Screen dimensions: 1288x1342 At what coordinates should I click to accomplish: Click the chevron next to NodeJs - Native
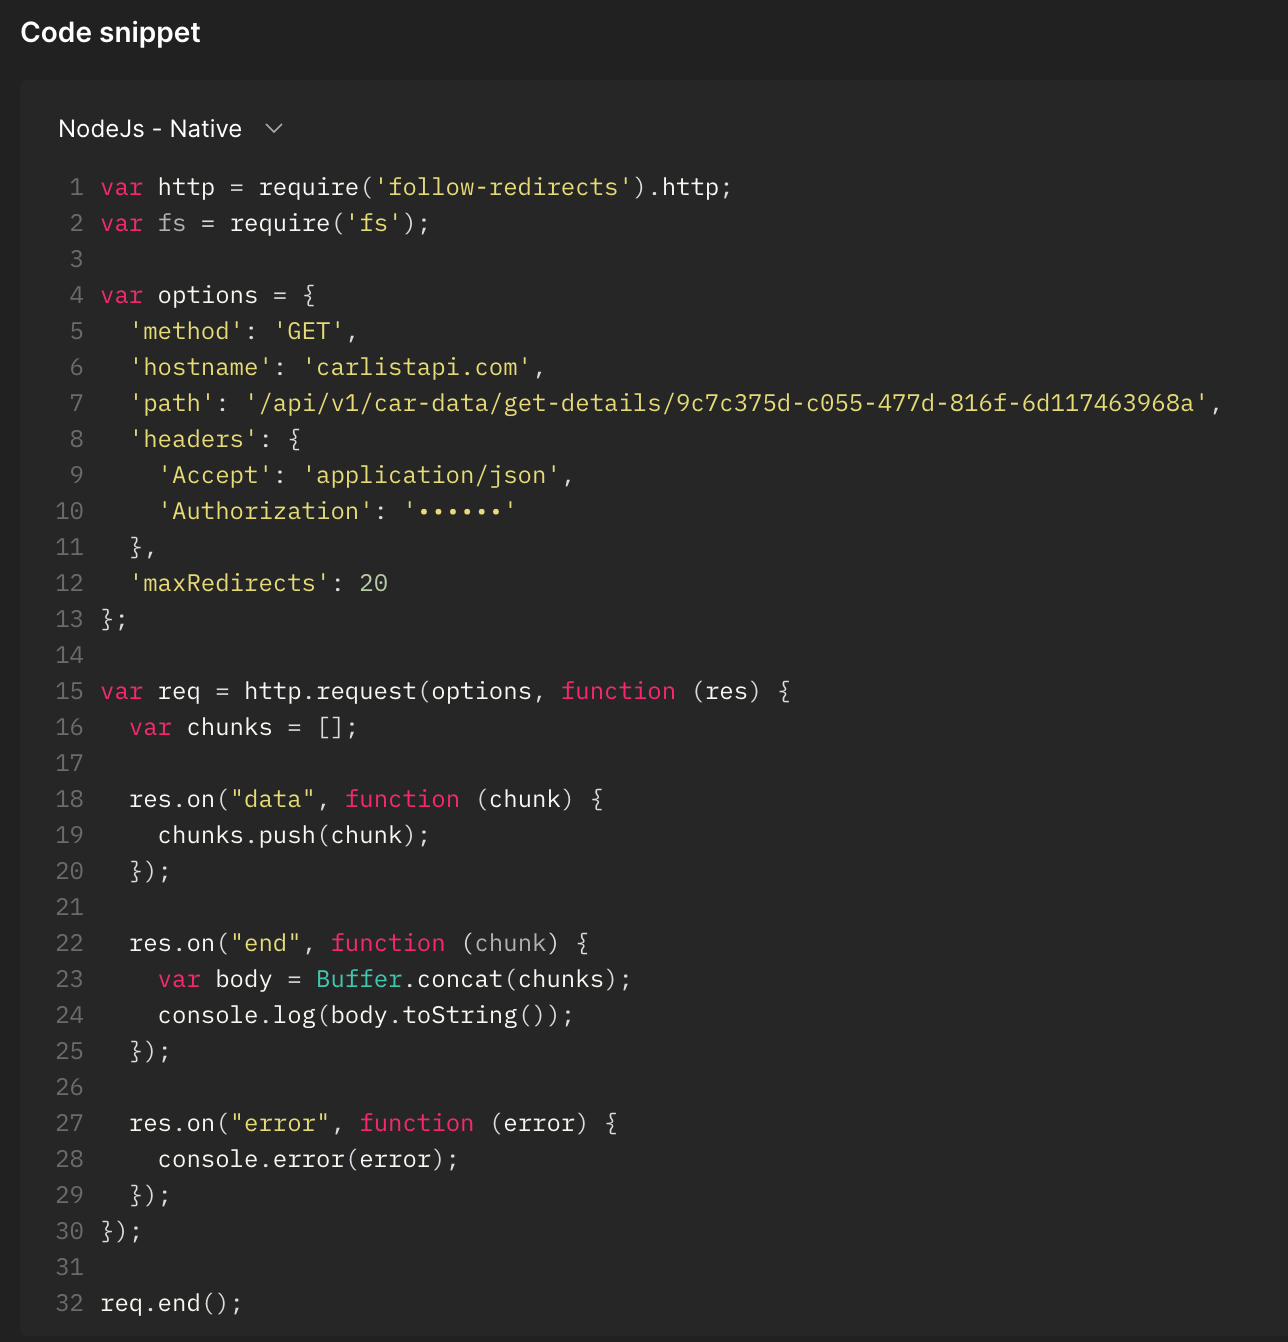pos(274,129)
